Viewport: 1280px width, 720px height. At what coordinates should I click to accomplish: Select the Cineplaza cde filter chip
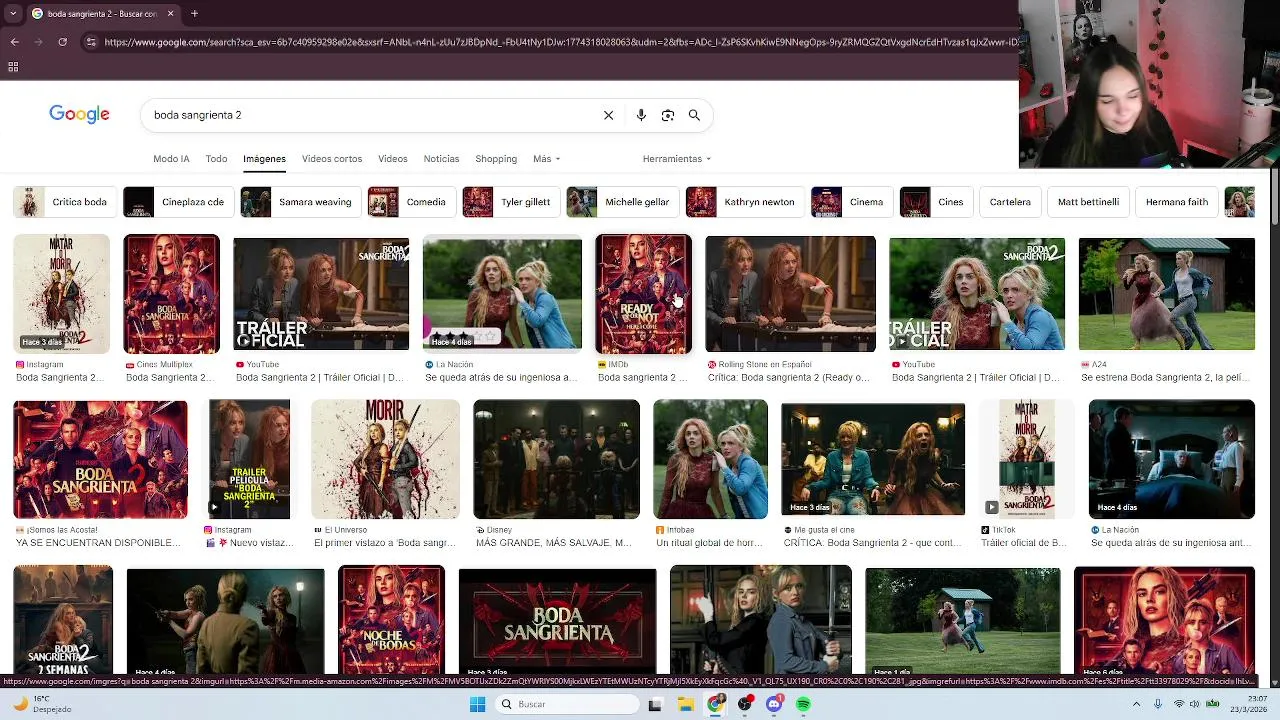177,202
